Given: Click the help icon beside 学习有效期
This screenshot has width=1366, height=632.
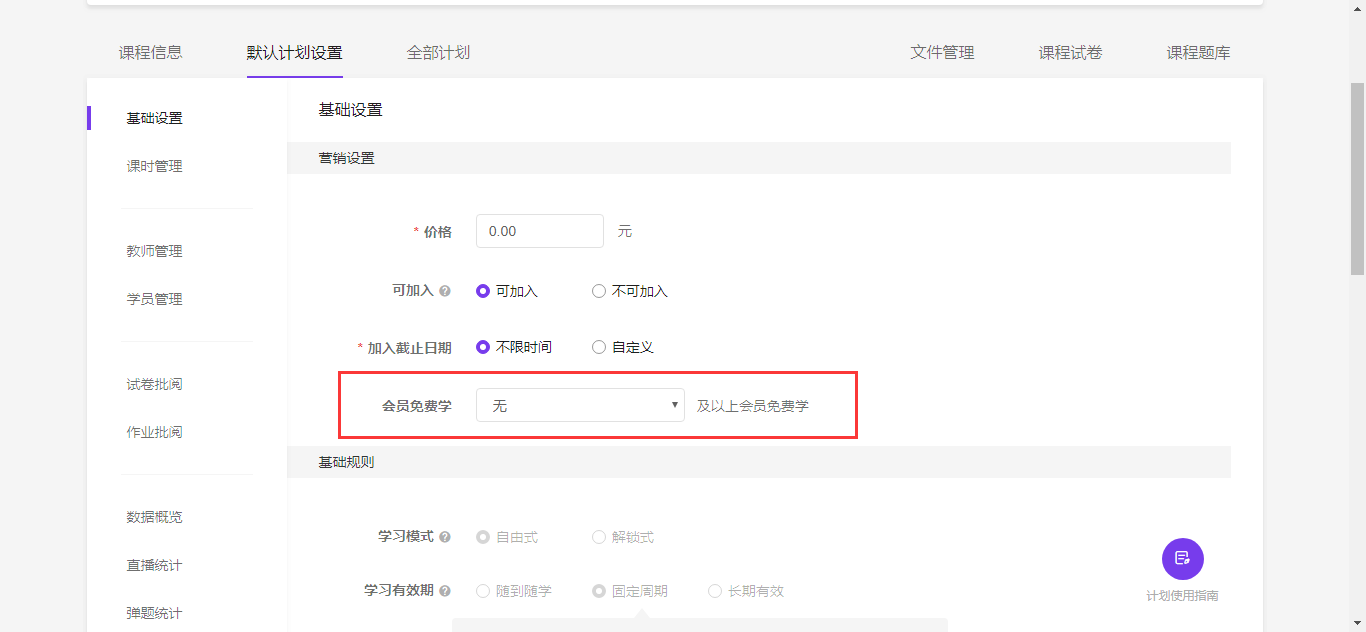Looking at the screenshot, I should (445, 591).
